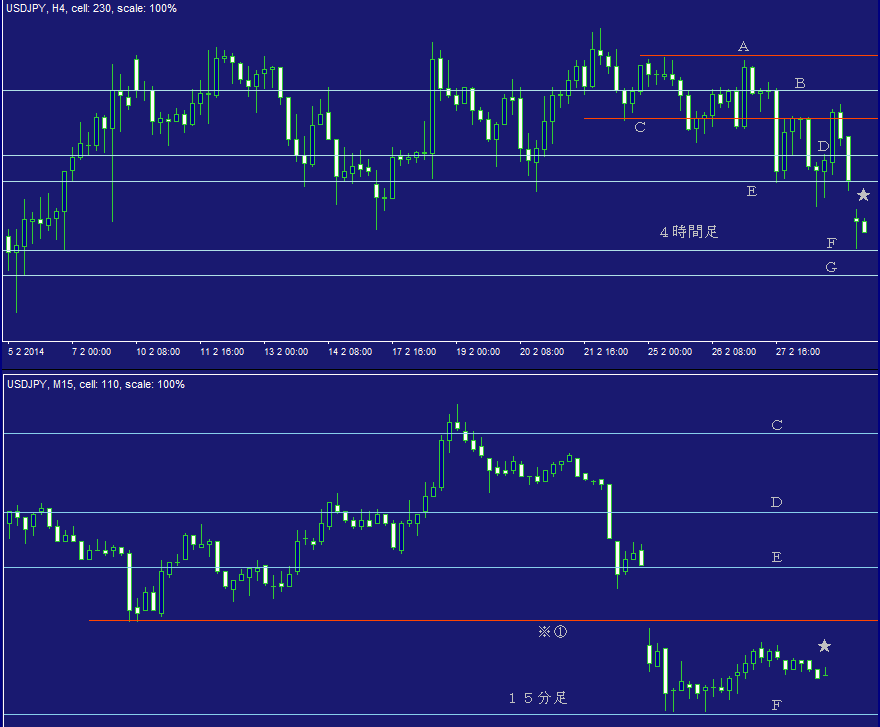Click the '25 2 00:00' time axis label
Image resolution: width=880 pixels, height=727 pixels.
pos(670,351)
